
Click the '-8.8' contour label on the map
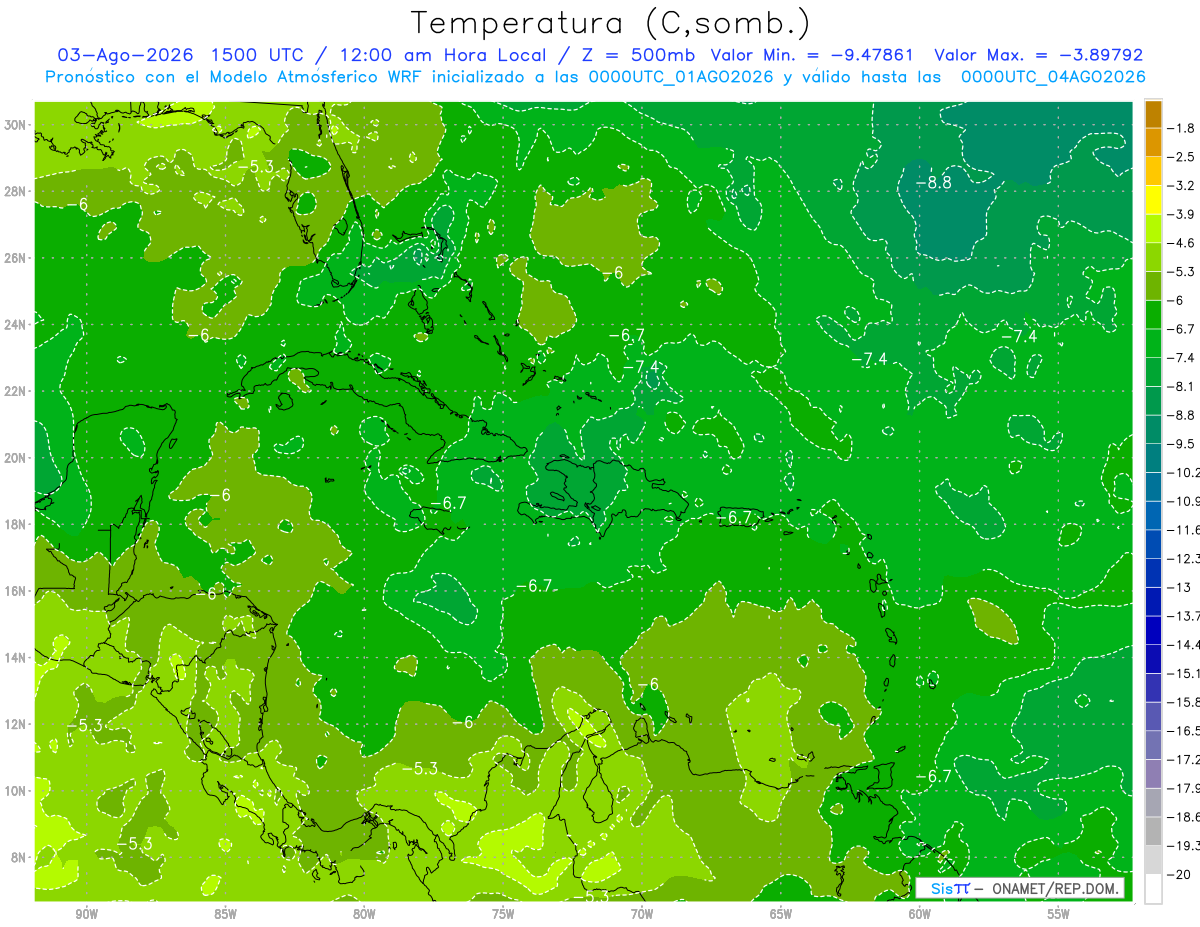[x=934, y=182]
